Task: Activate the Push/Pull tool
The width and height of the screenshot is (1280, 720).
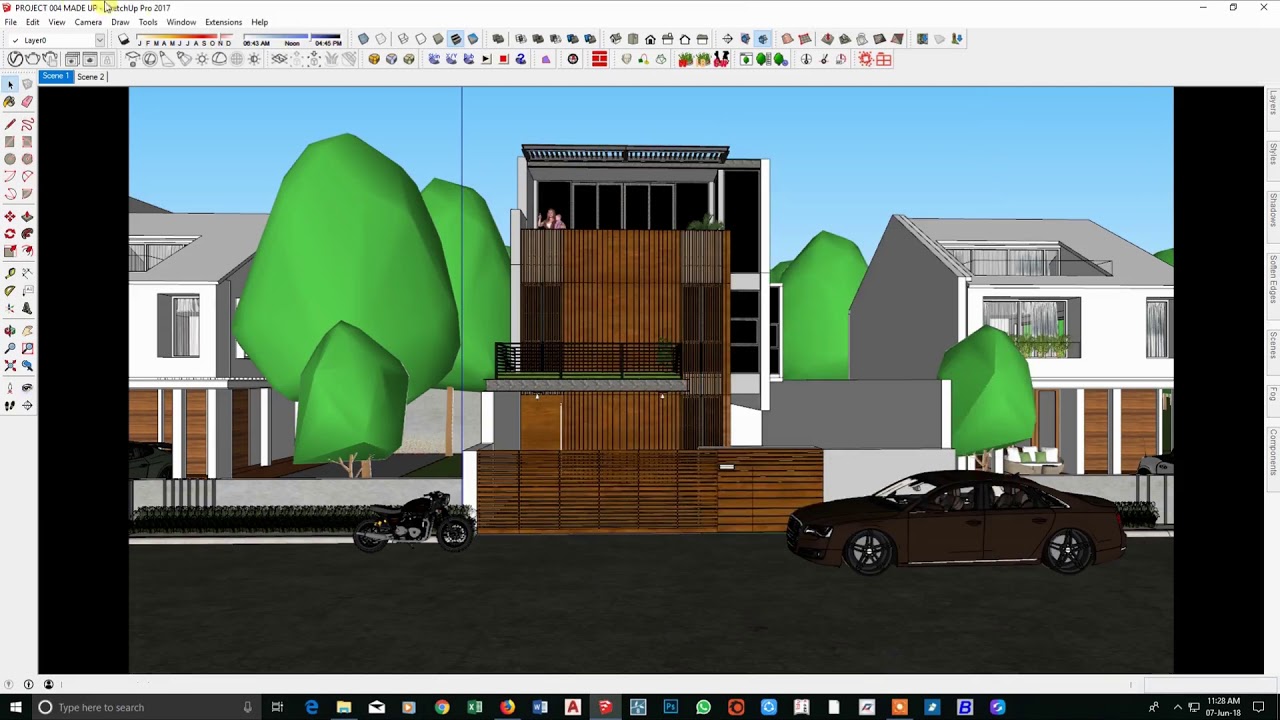Action: [x=27, y=216]
